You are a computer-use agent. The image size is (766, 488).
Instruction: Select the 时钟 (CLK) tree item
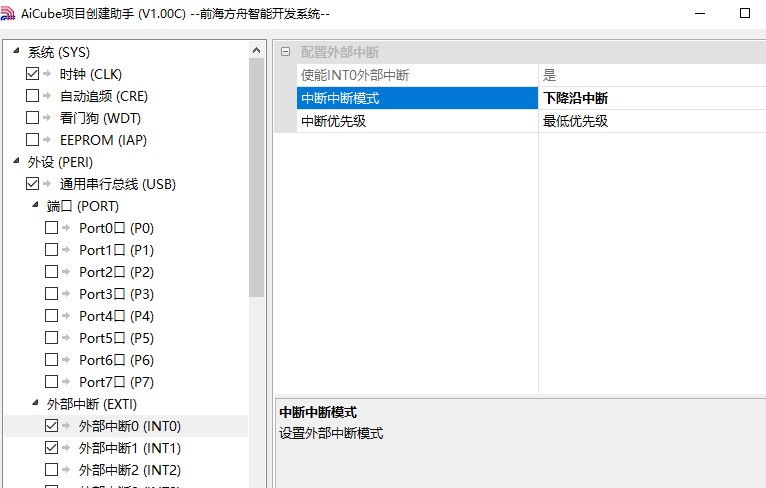point(91,74)
